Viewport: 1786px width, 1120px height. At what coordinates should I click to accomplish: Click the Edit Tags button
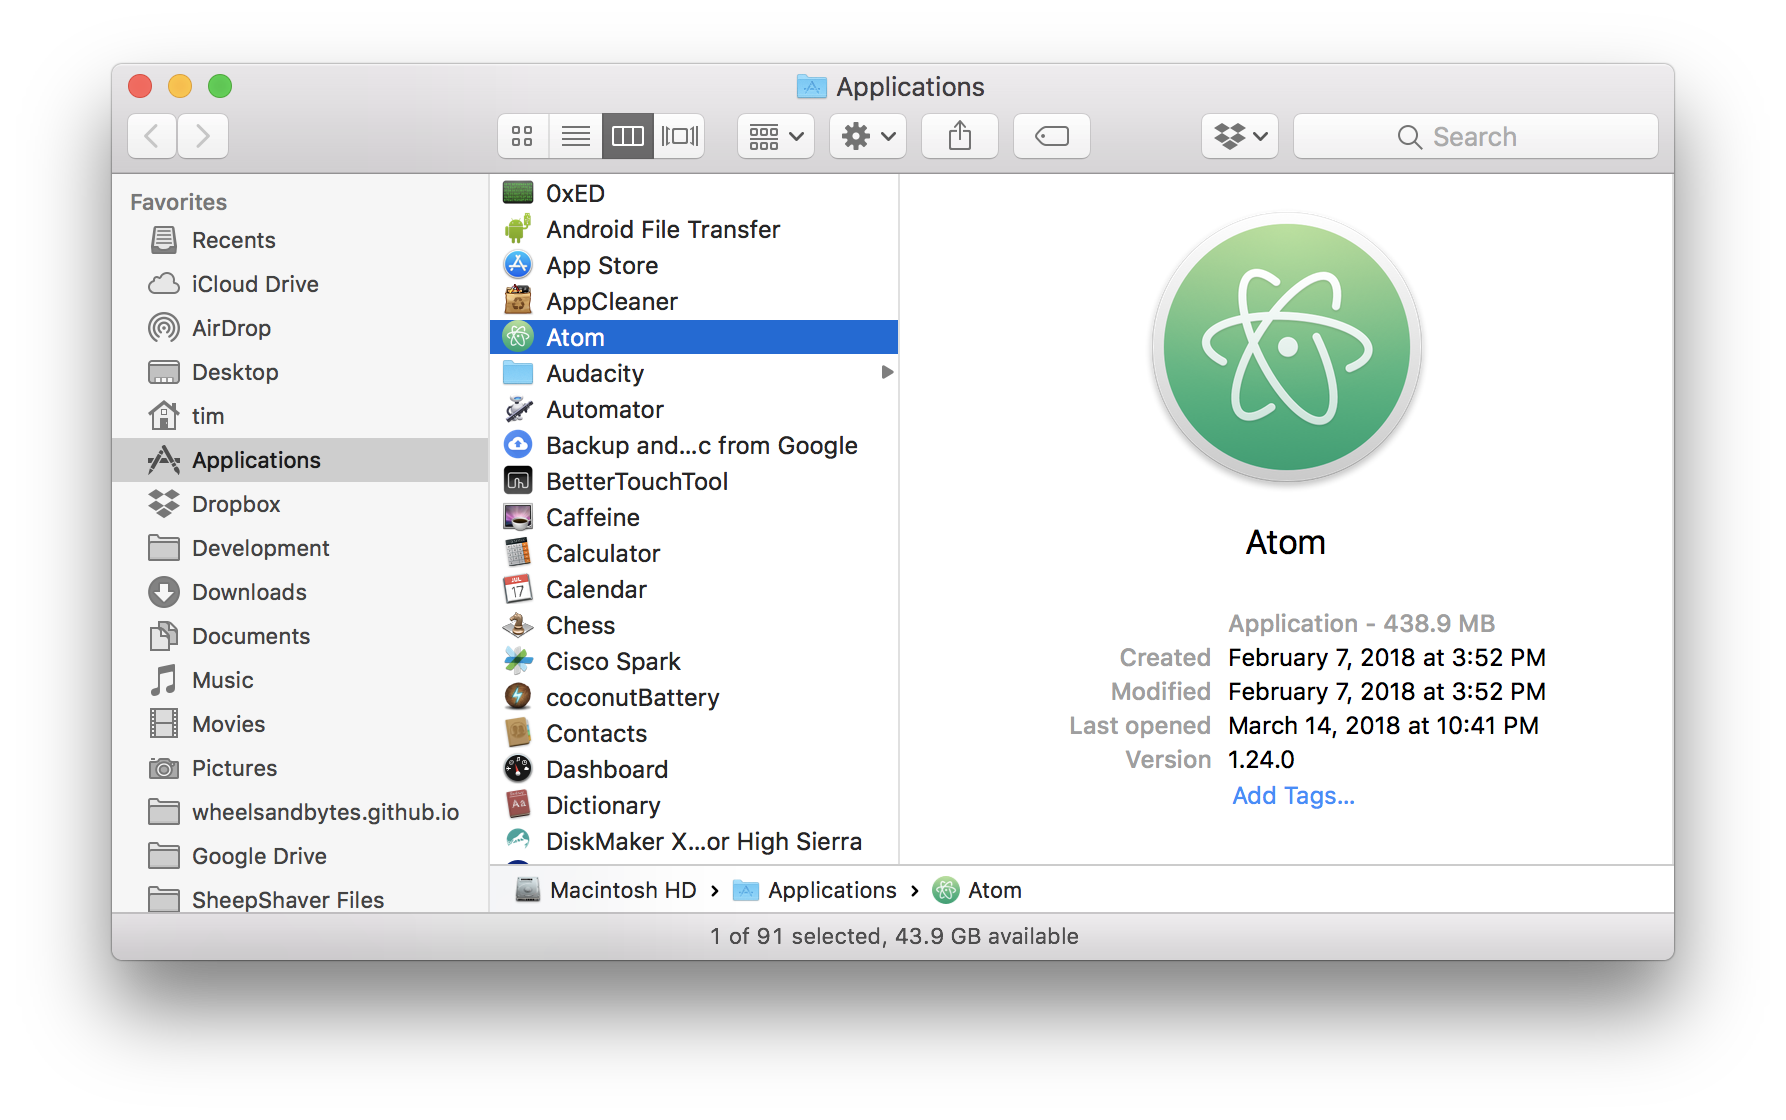tap(1051, 136)
